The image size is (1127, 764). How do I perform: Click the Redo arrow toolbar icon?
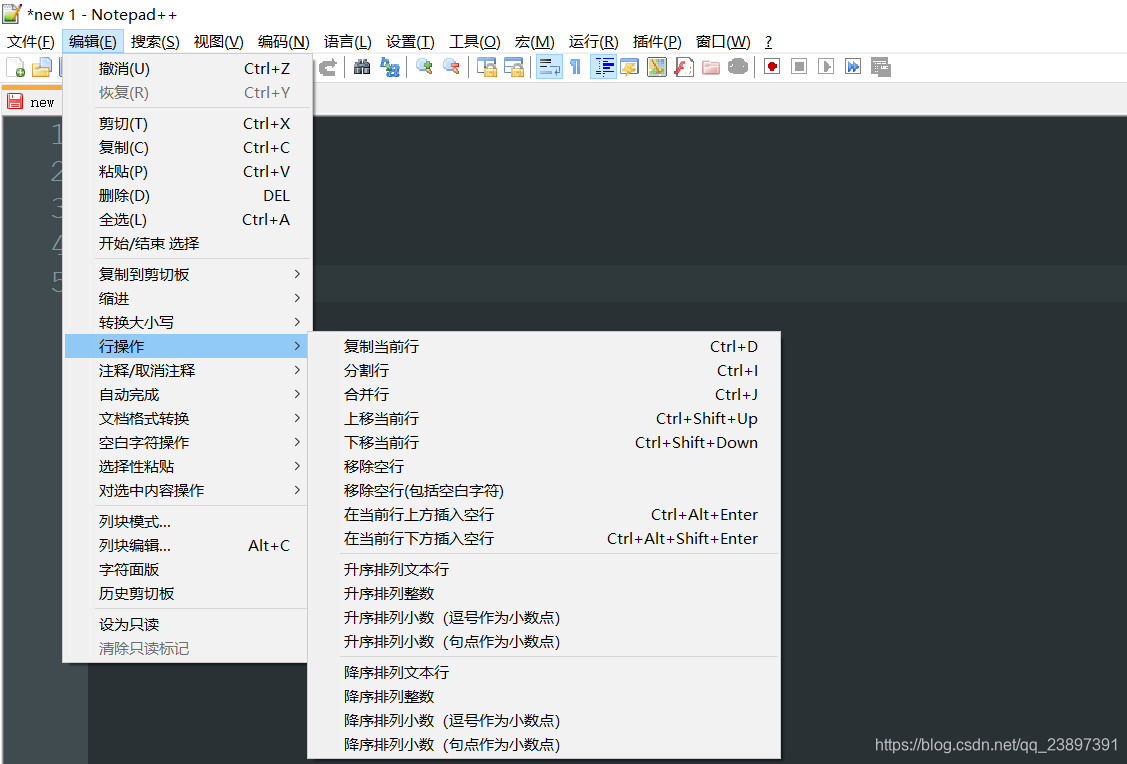(x=328, y=67)
